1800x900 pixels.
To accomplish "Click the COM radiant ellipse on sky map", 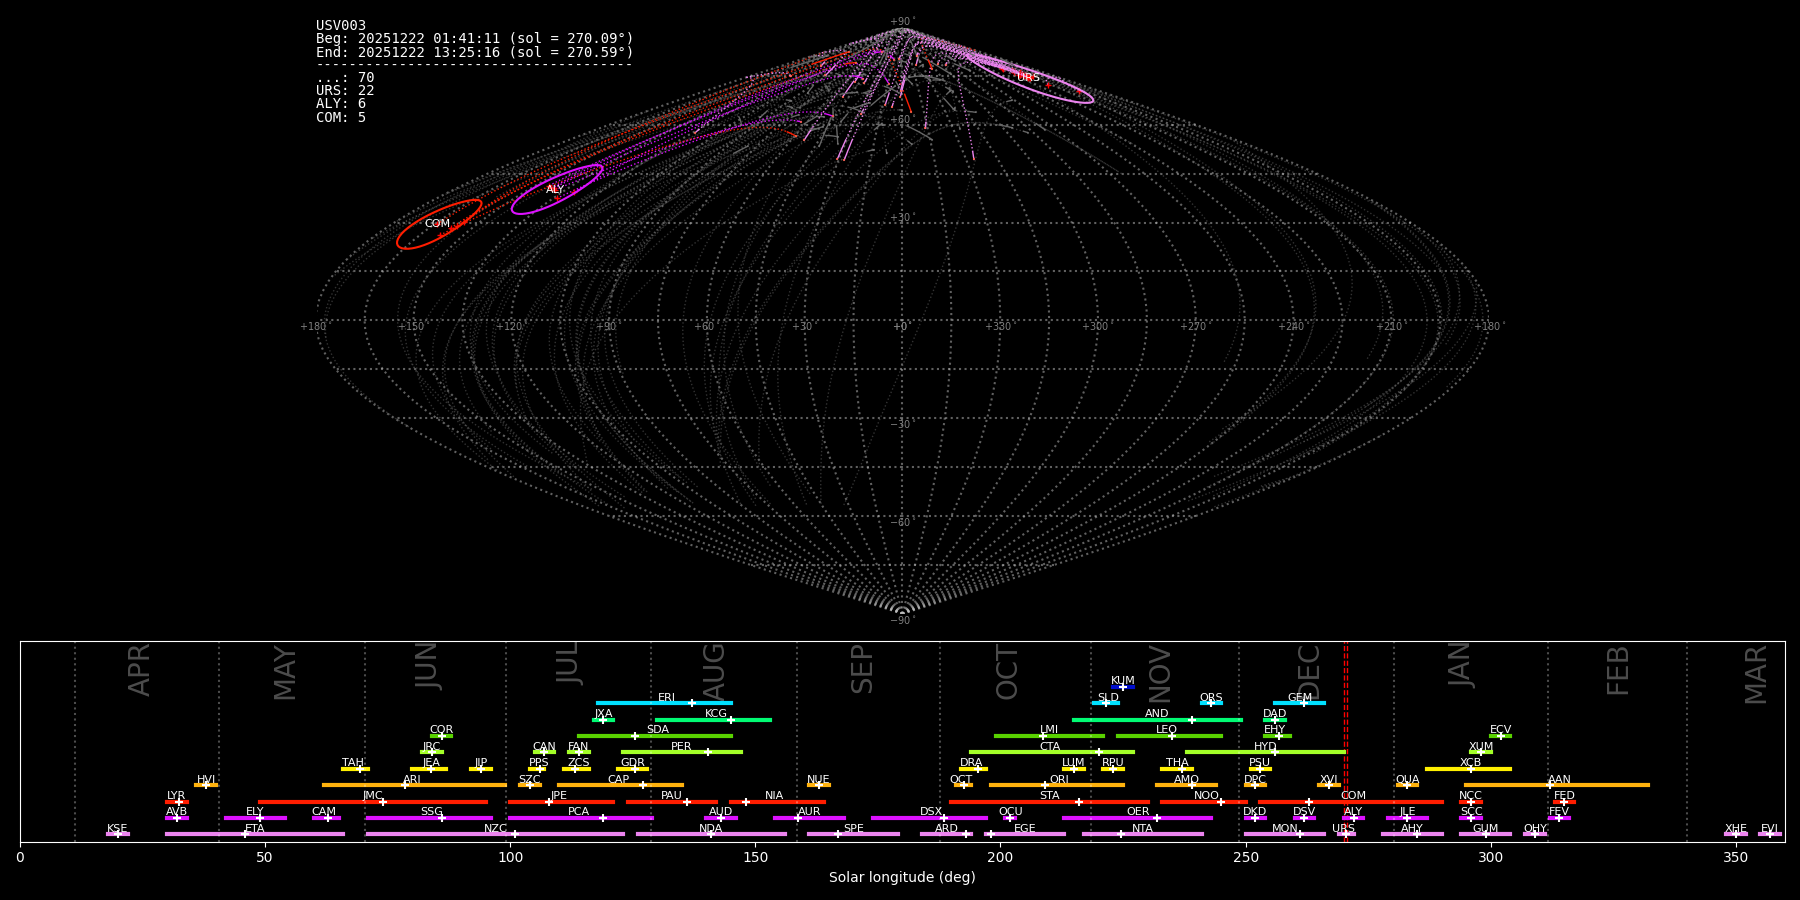I will pyautogui.click(x=439, y=224).
